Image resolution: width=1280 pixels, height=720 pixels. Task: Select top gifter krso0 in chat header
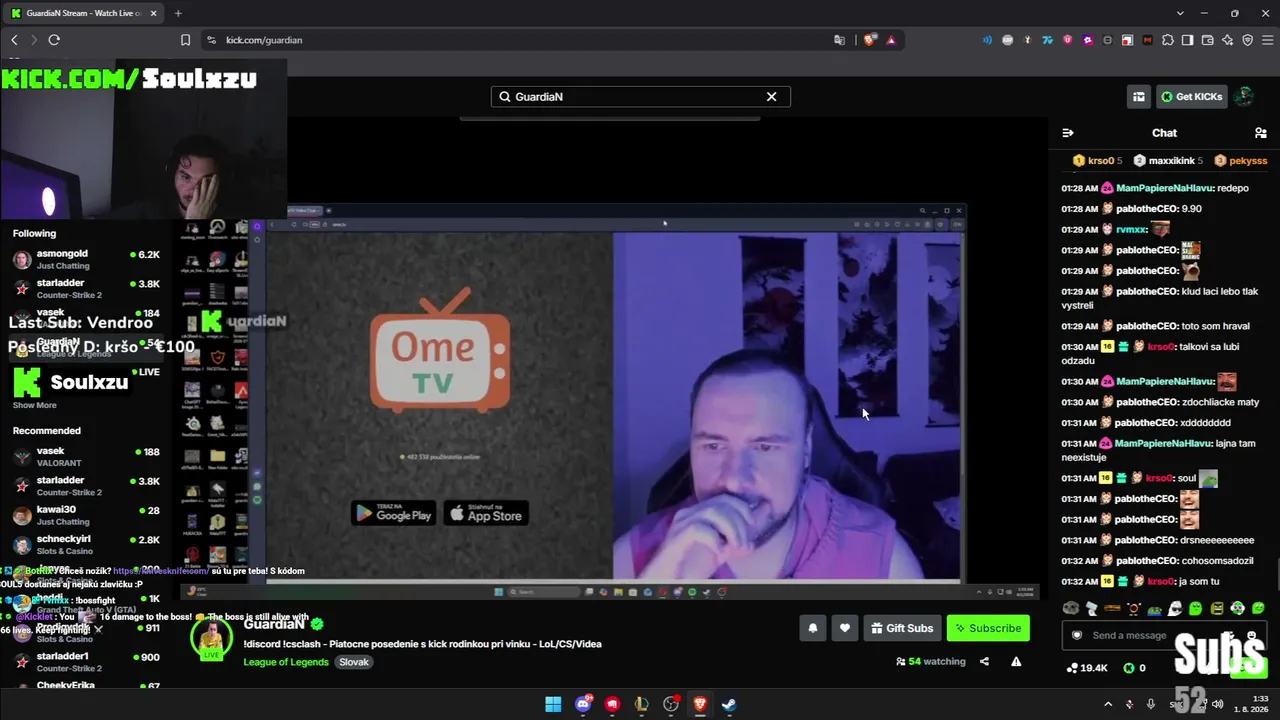(x=1097, y=160)
